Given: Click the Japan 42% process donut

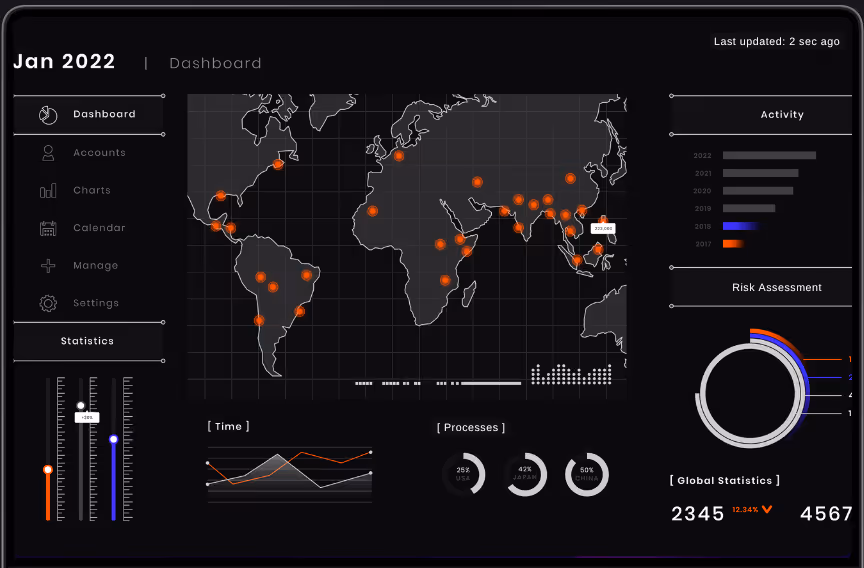Looking at the screenshot, I should pyautogui.click(x=525, y=474).
